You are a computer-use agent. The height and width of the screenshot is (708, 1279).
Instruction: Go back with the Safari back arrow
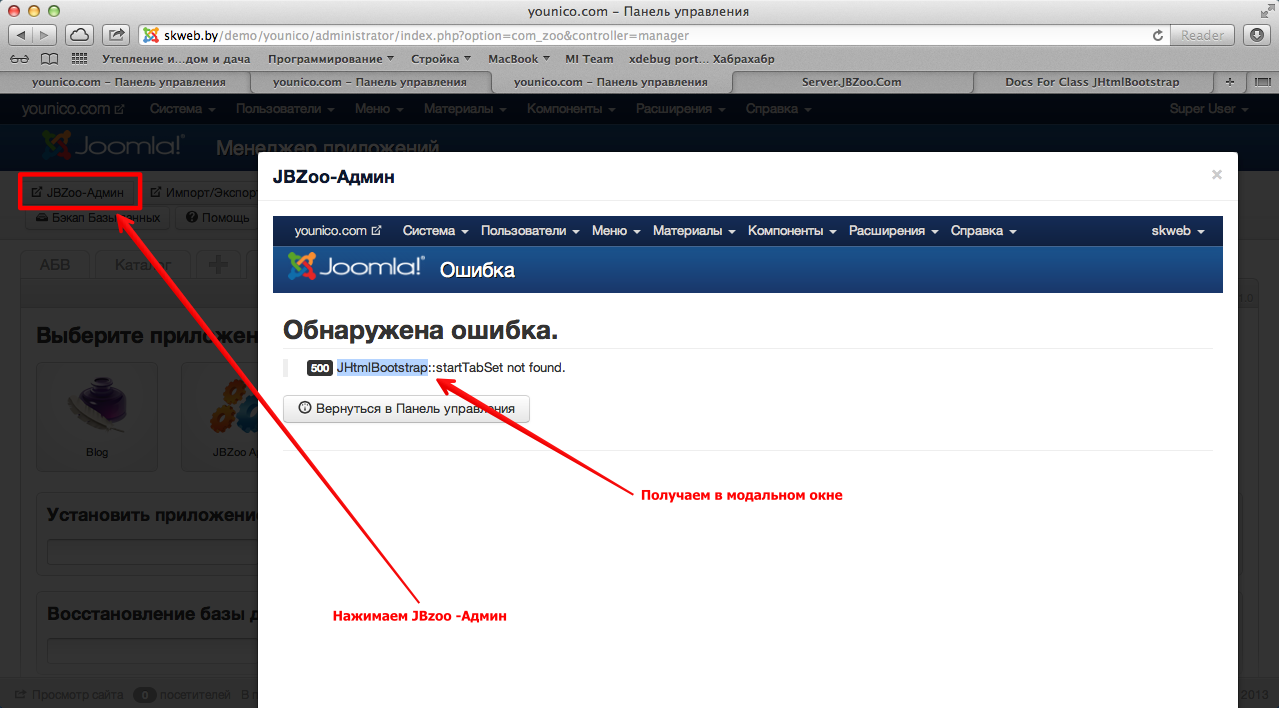pyautogui.click(x=21, y=35)
